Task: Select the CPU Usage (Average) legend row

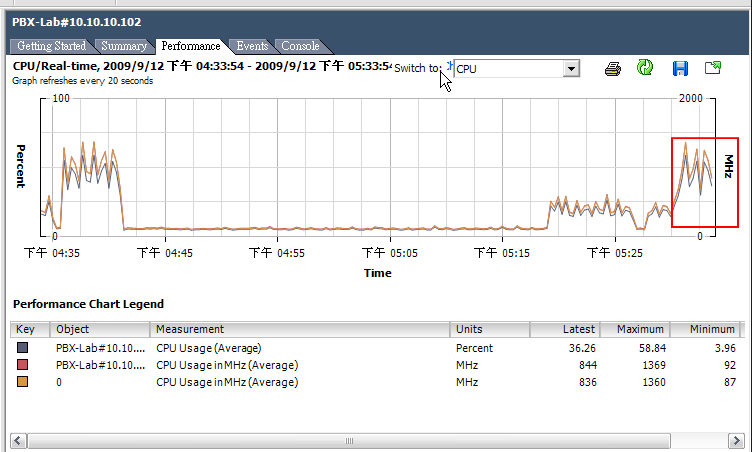Action: [x=376, y=348]
